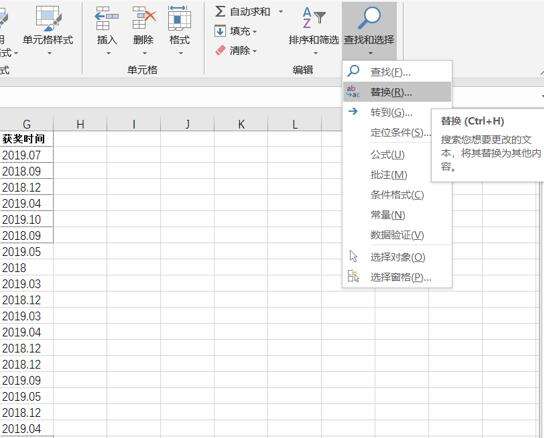Expand the Insert dropdown arrow
This screenshot has height=438, width=544.
coord(108,53)
